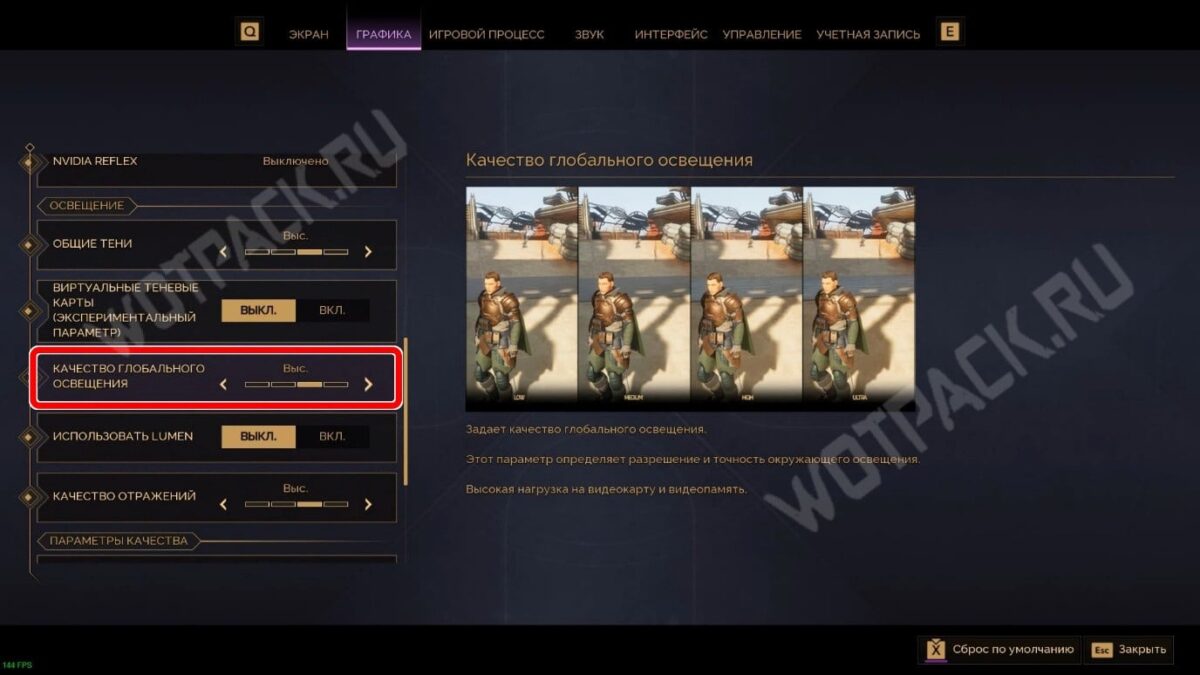Click the E key icon after tabs
This screenshot has height=675, width=1200.
(950, 32)
